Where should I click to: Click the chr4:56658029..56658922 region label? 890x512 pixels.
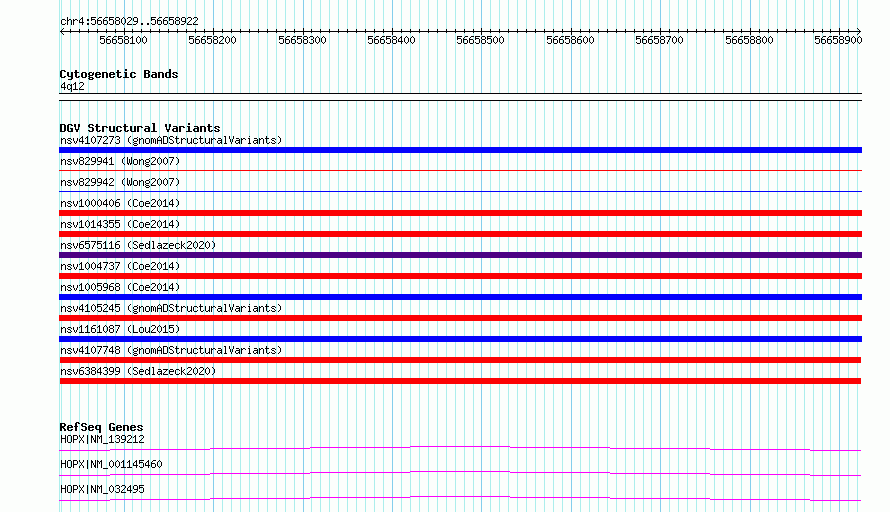(129, 21)
